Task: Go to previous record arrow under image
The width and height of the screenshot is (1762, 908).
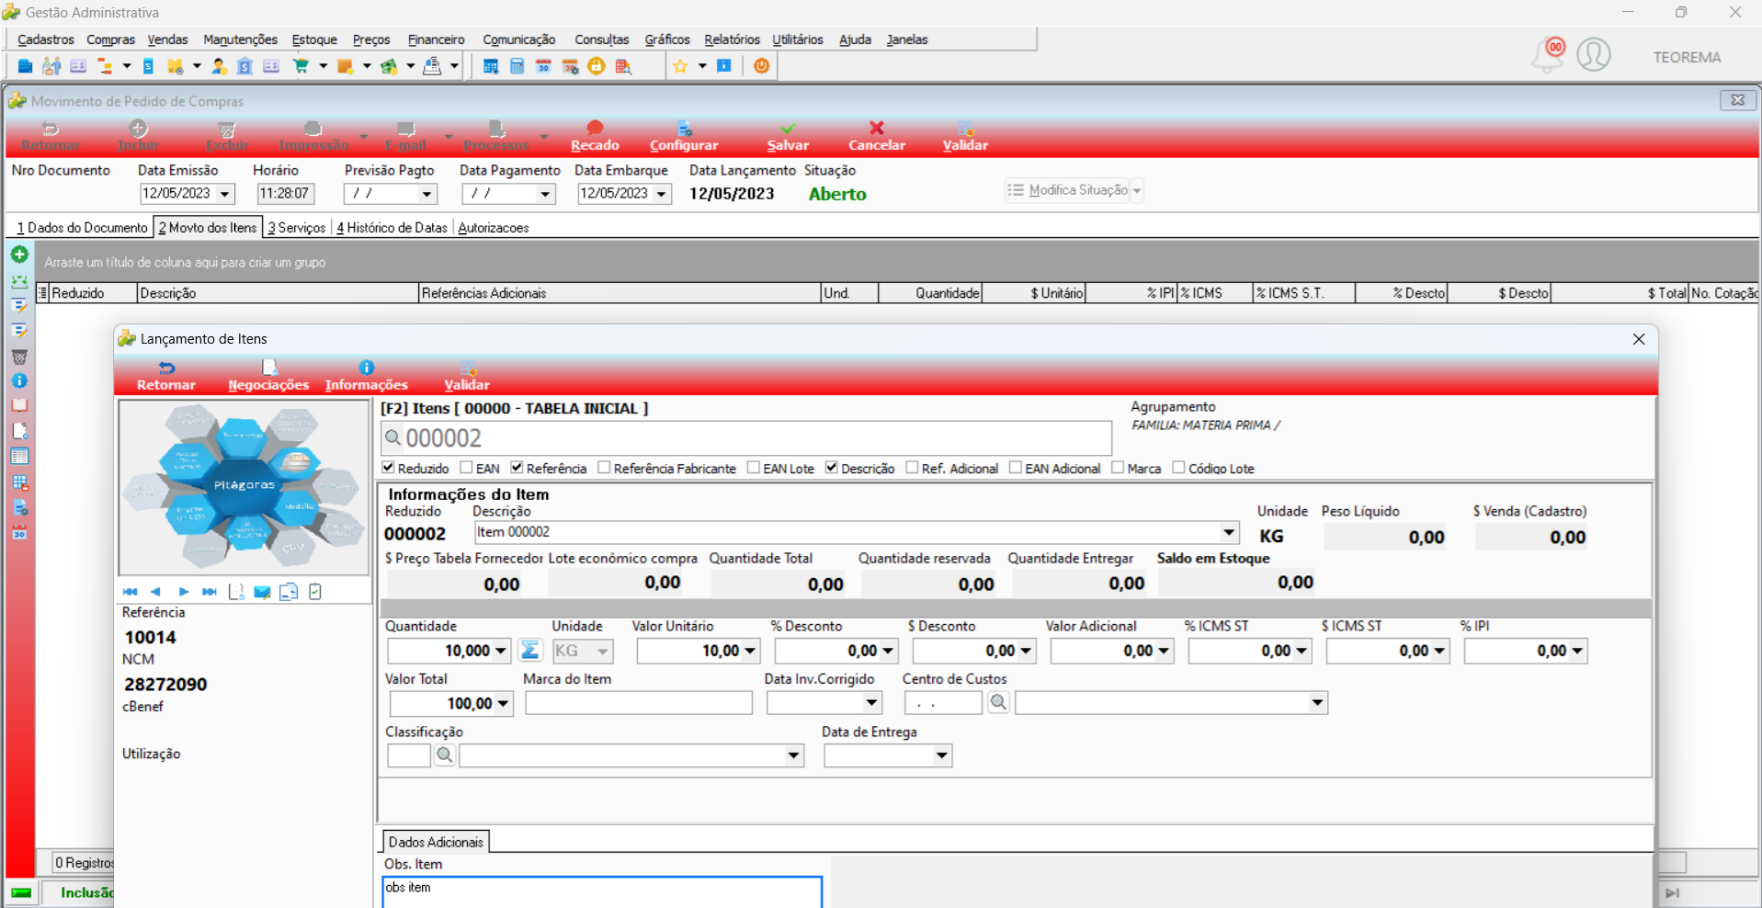Action: coord(155,592)
